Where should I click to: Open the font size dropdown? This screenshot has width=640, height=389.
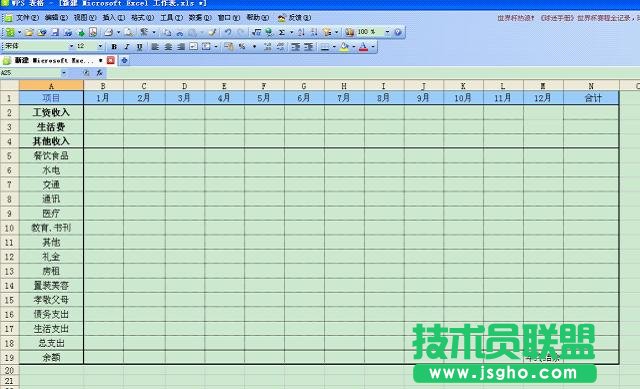pos(100,47)
